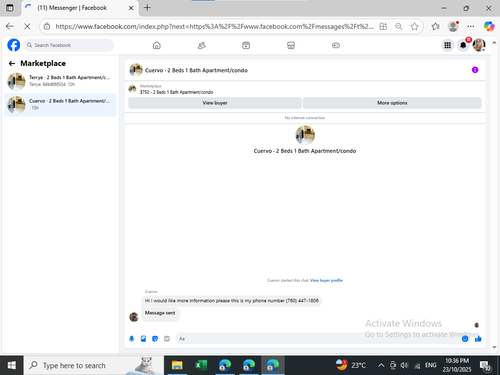This screenshot has width=500, height=375.
Task: Send a thumbs-up like
Action: [x=478, y=339]
